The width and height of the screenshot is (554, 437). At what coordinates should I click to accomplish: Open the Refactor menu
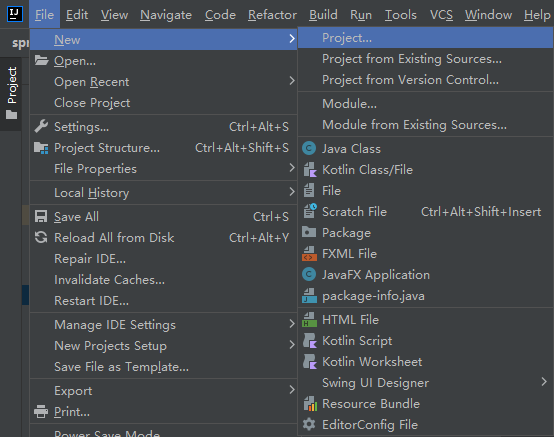coord(272,14)
